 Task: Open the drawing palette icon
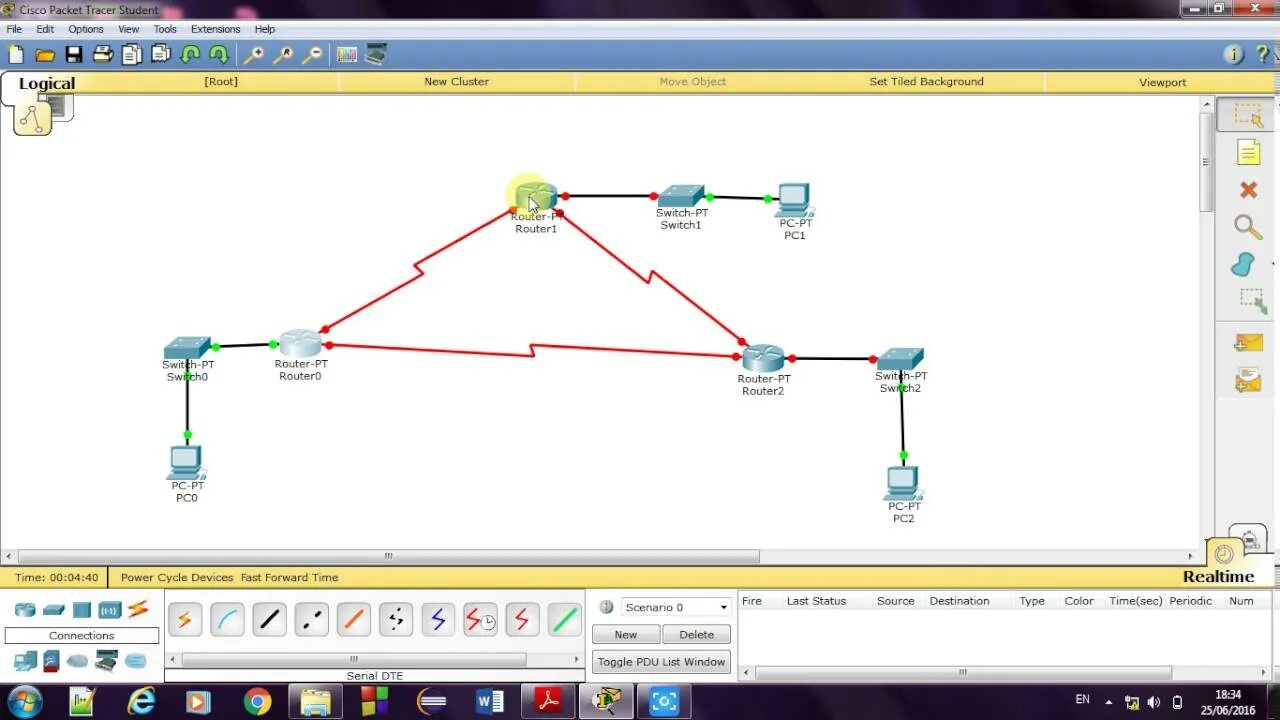pos(347,55)
